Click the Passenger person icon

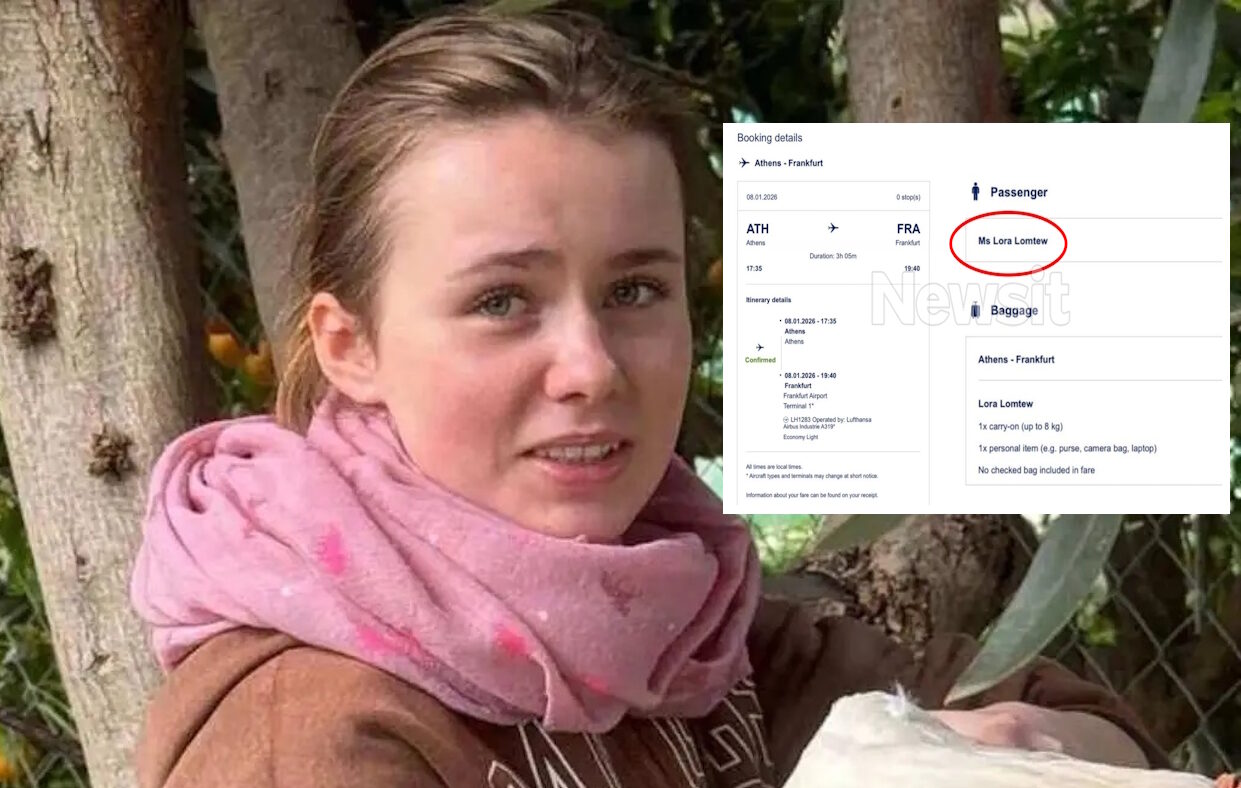[976, 191]
